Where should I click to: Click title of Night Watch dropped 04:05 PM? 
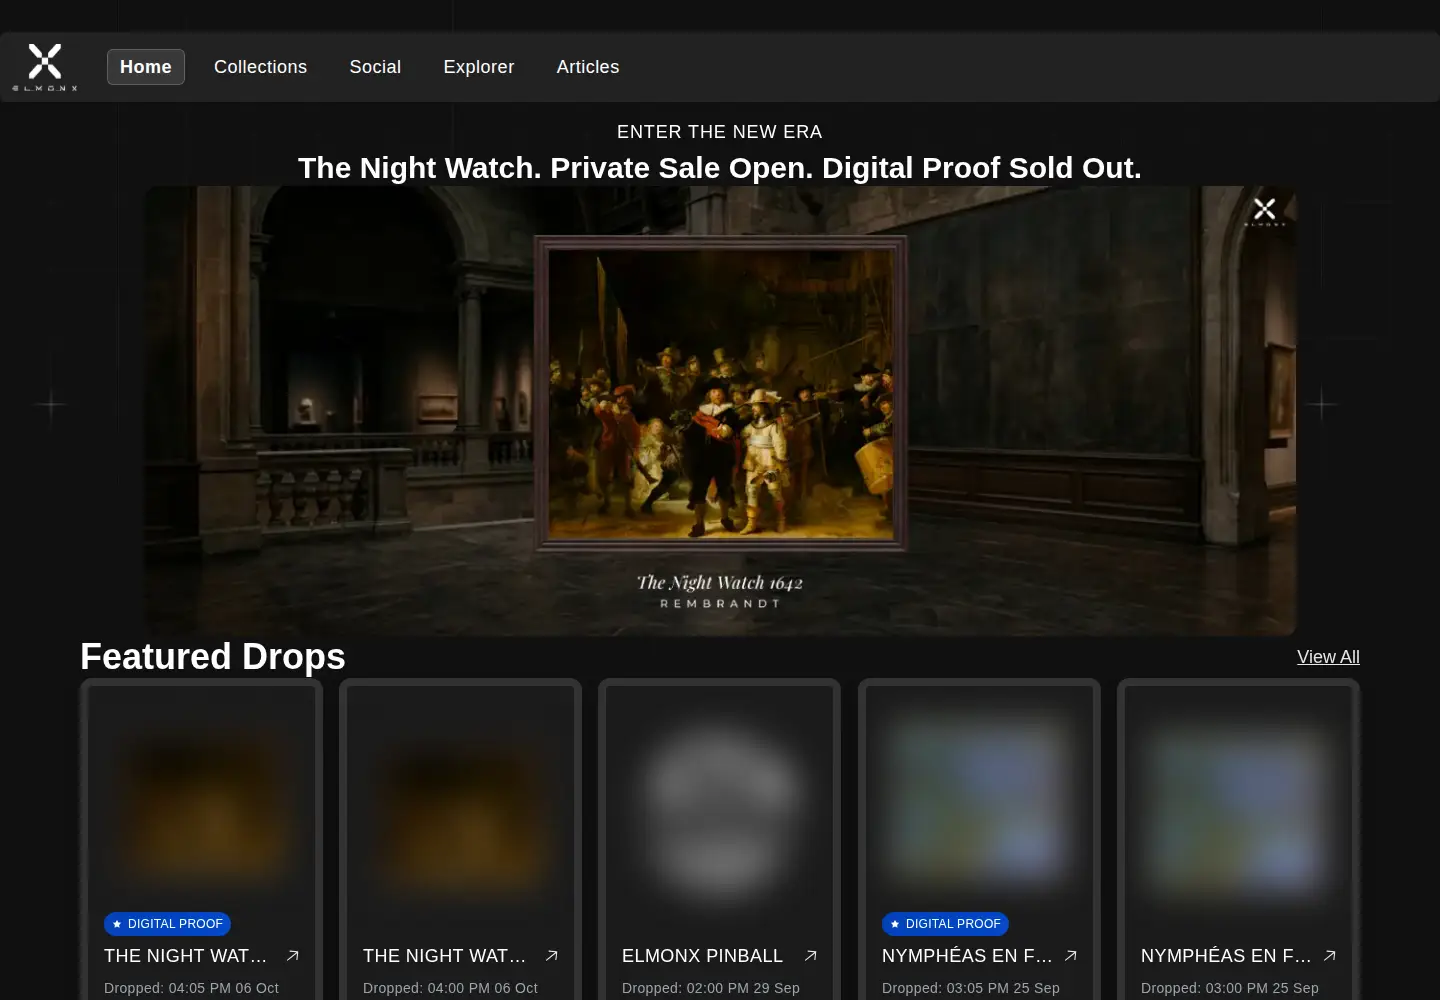click(x=185, y=956)
